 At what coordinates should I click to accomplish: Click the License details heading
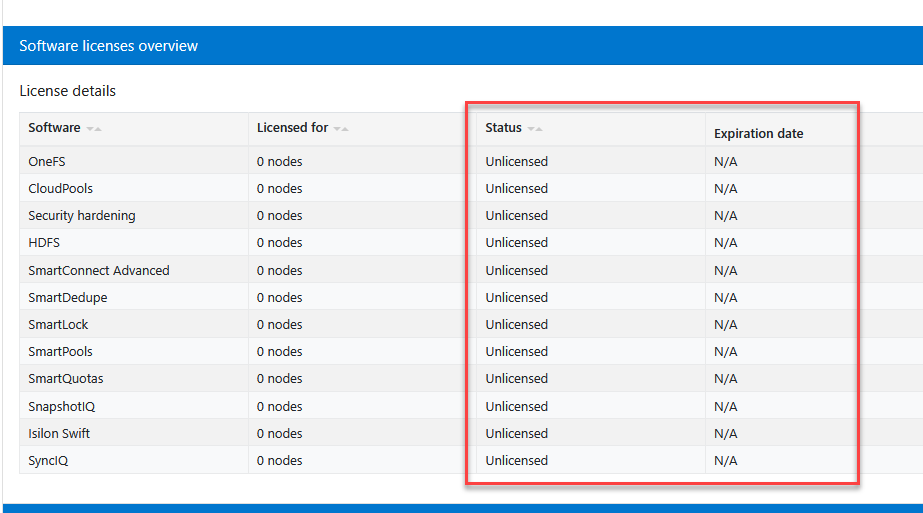tap(68, 91)
